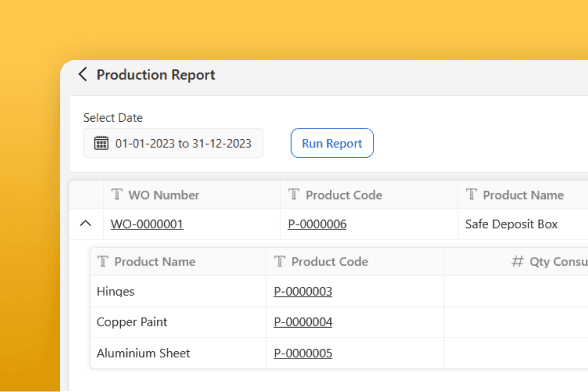Click the text-type icon beside top Product Code
This screenshot has width=588, height=392.
[x=294, y=195]
